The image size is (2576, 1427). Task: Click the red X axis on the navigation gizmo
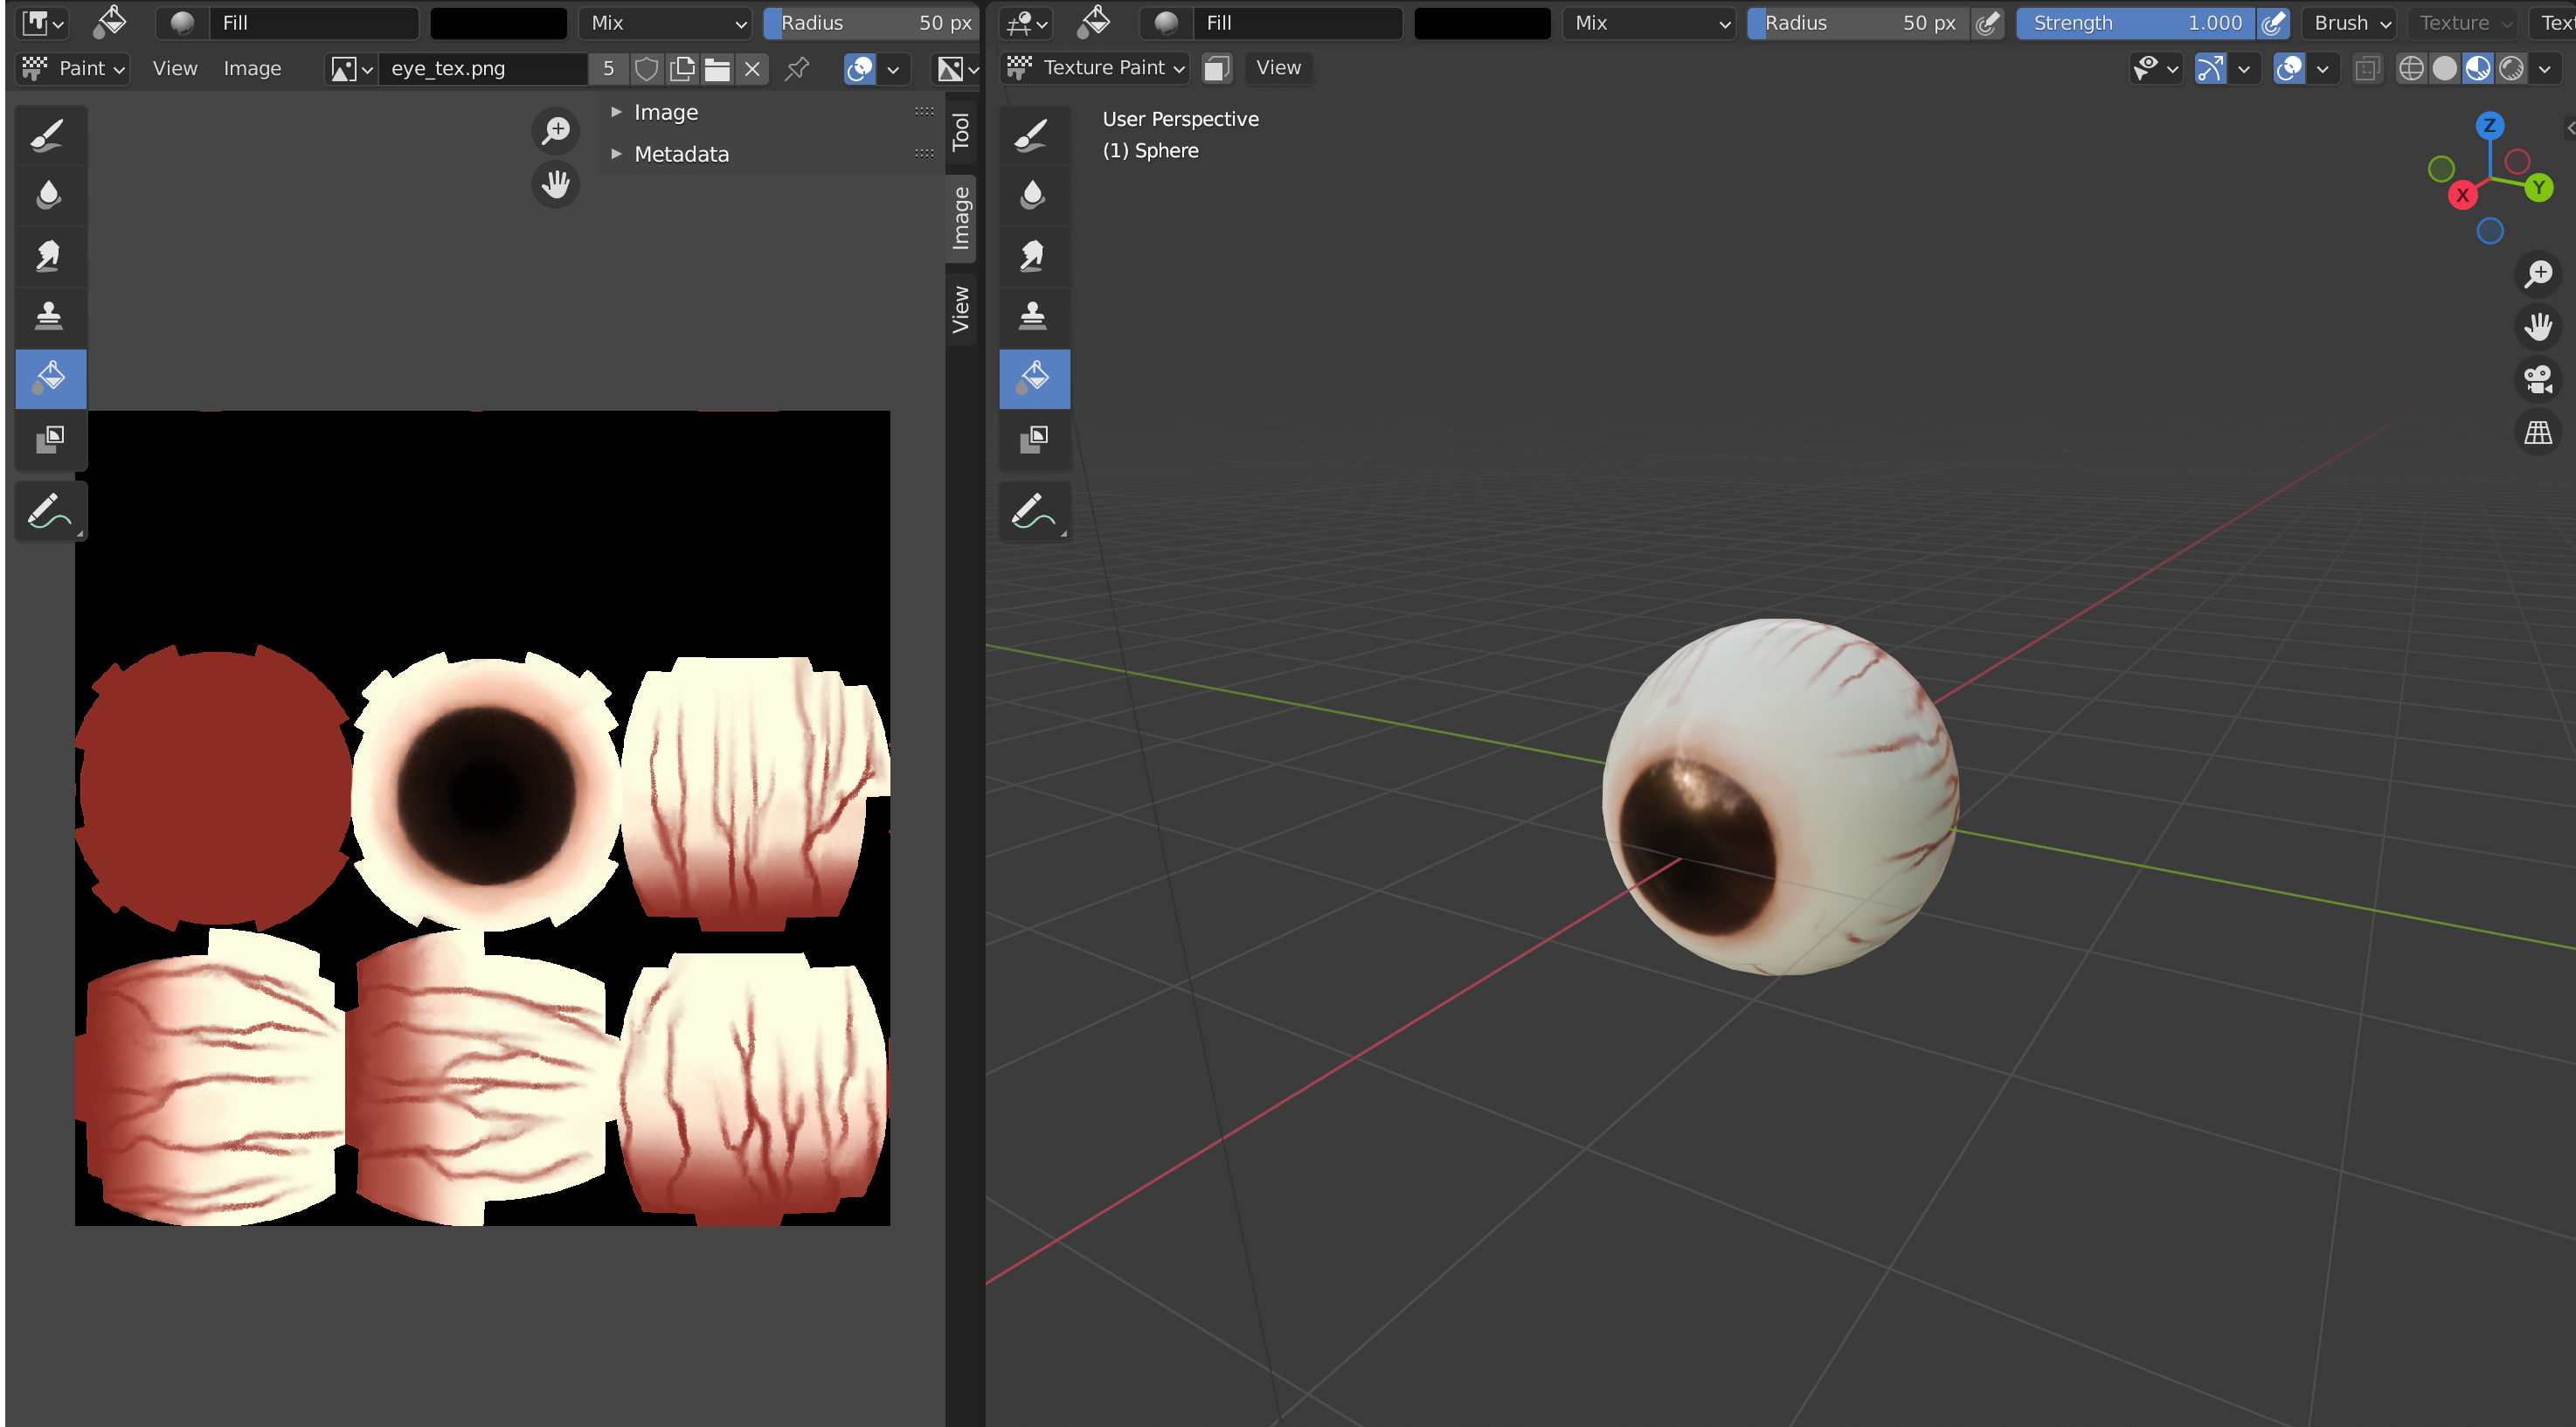click(2462, 195)
